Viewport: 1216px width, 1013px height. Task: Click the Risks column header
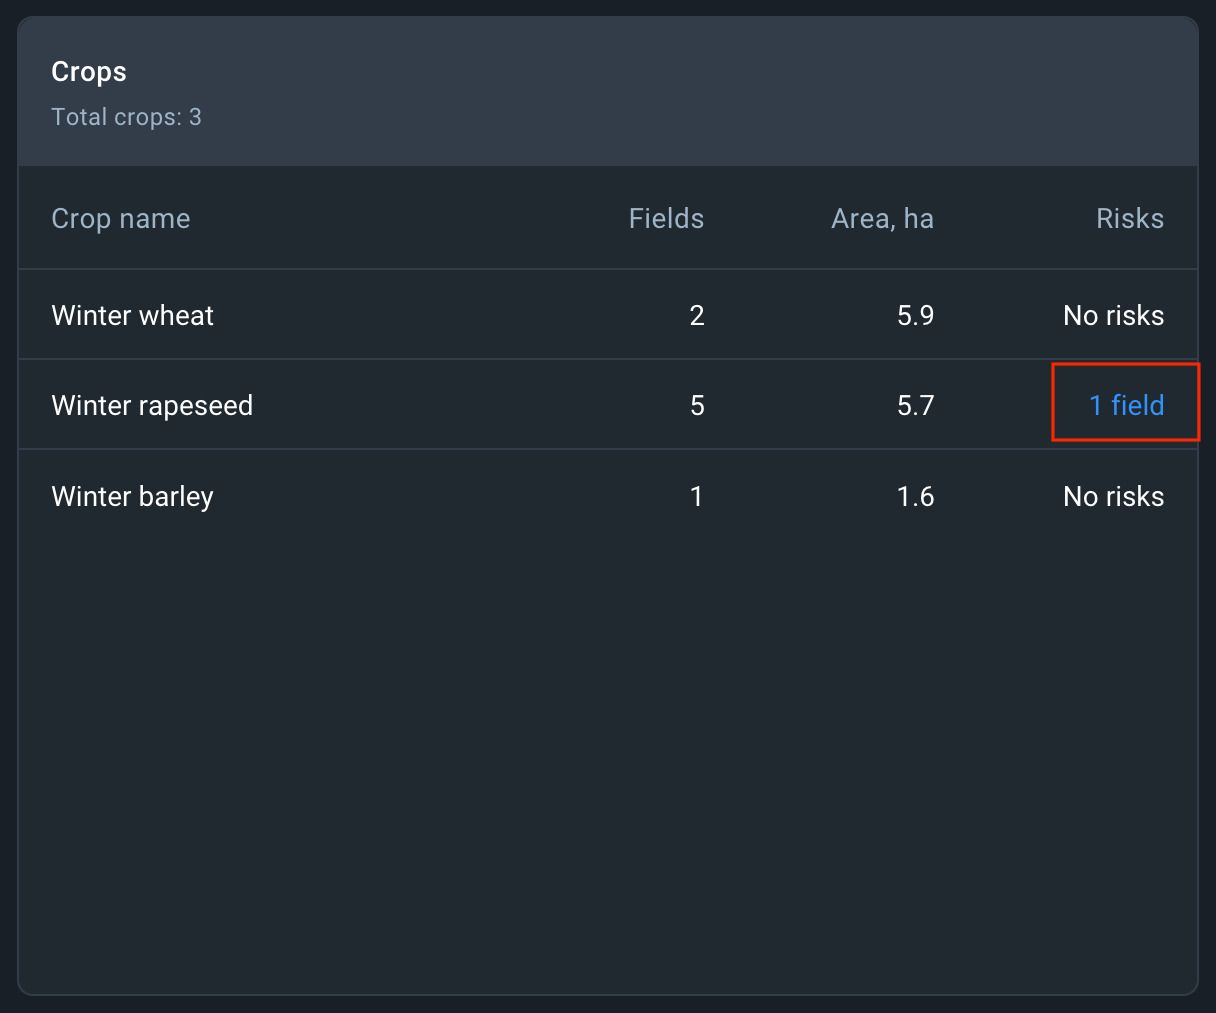click(x=1129, y=219)
